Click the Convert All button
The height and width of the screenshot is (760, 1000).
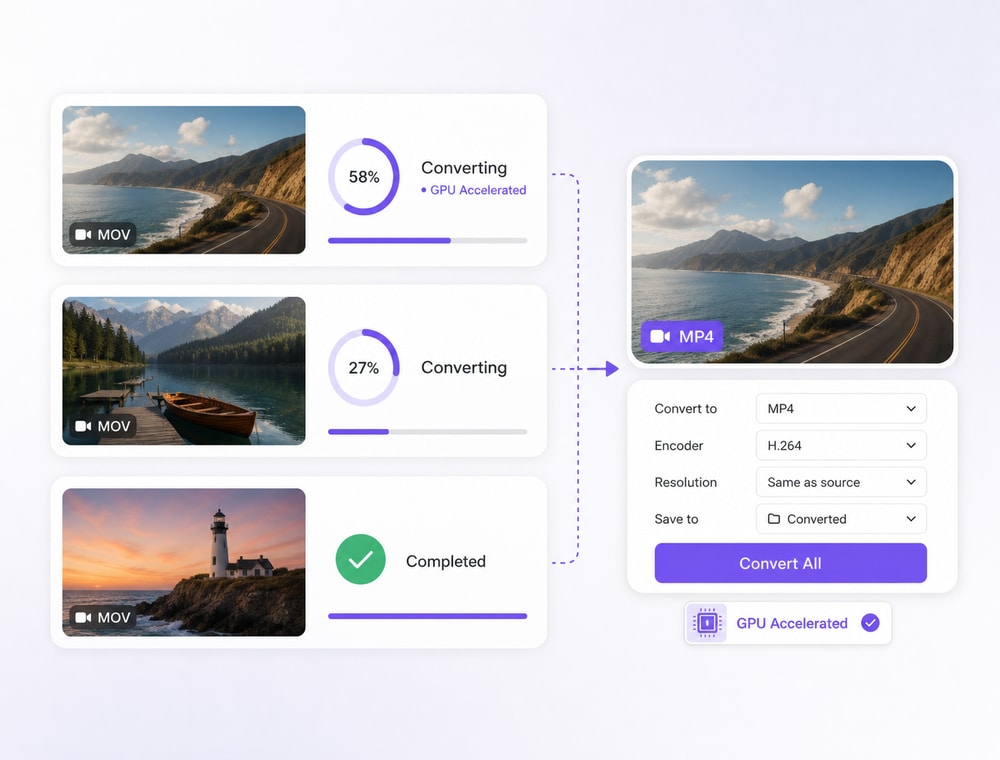pyautogui.click(x=790, y=563)
